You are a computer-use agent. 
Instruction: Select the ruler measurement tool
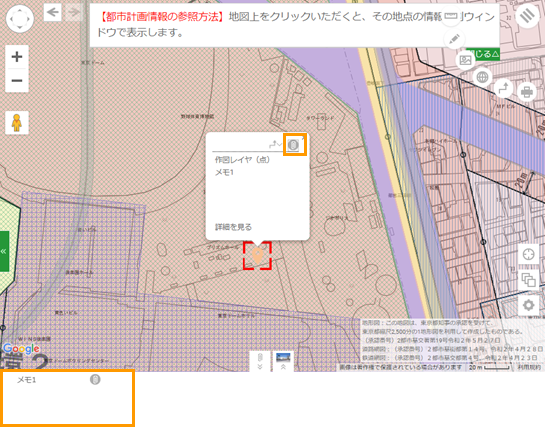coord(451,16)
